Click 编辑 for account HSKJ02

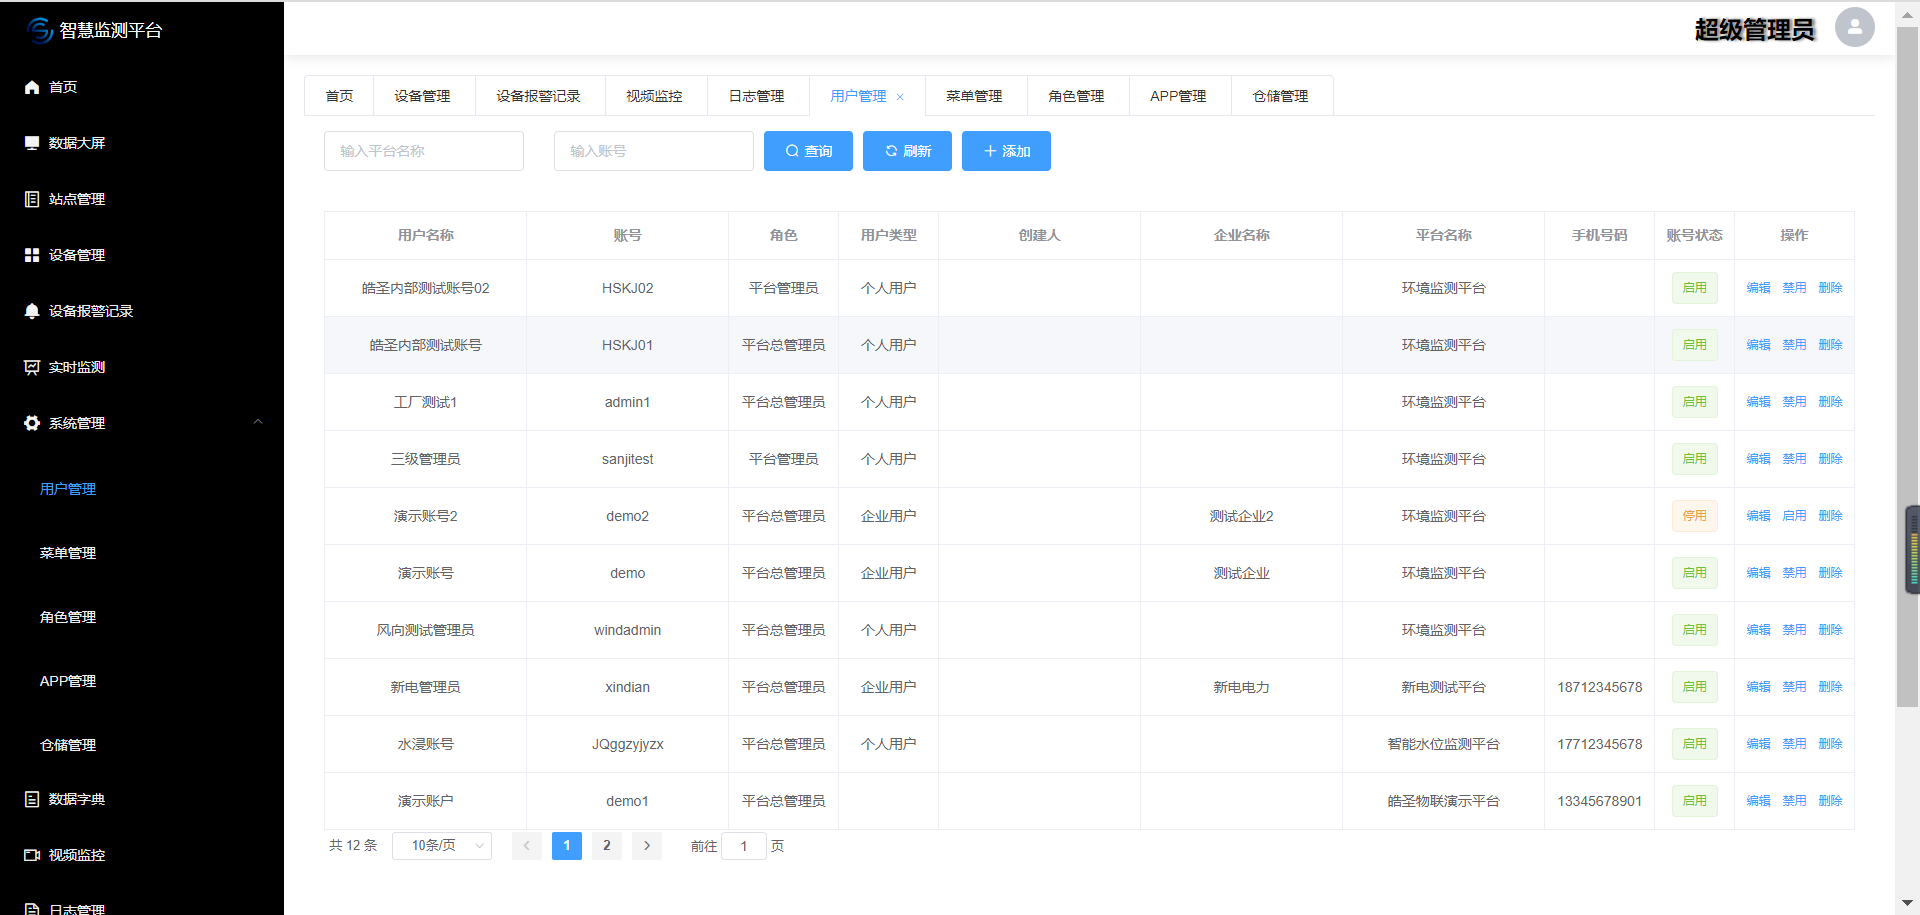click(1758, 288)
